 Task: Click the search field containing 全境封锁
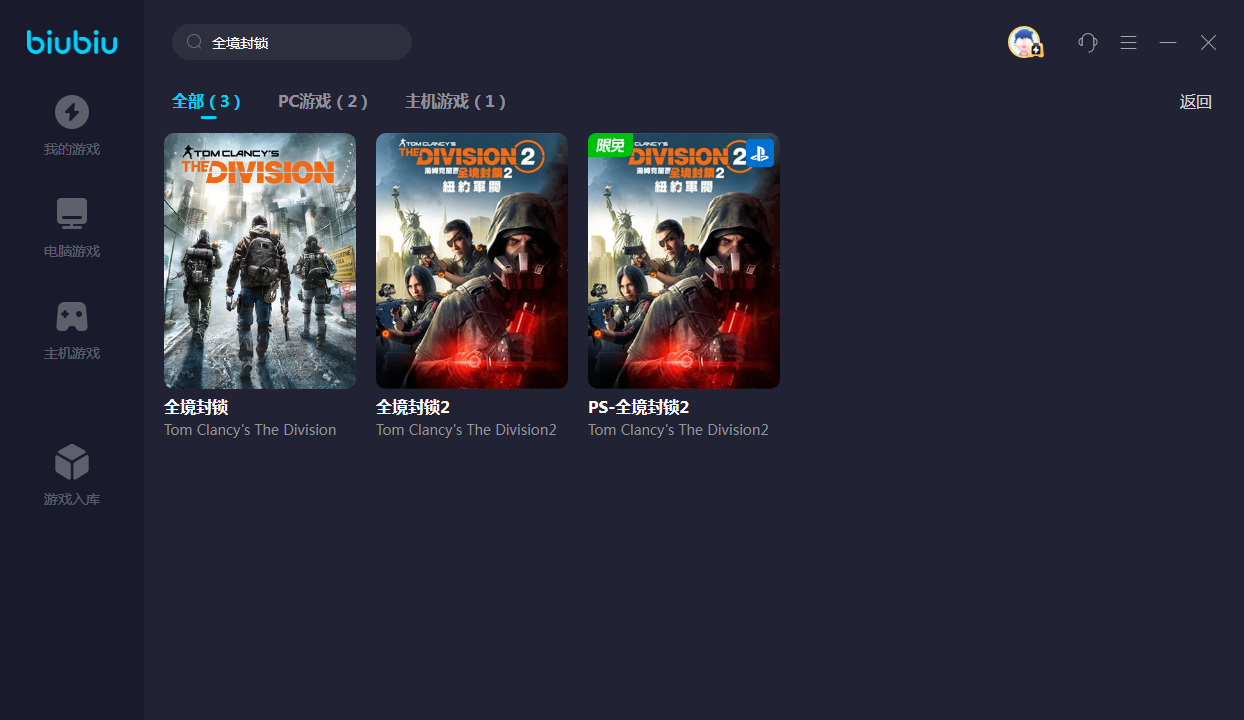click(300, 43)
